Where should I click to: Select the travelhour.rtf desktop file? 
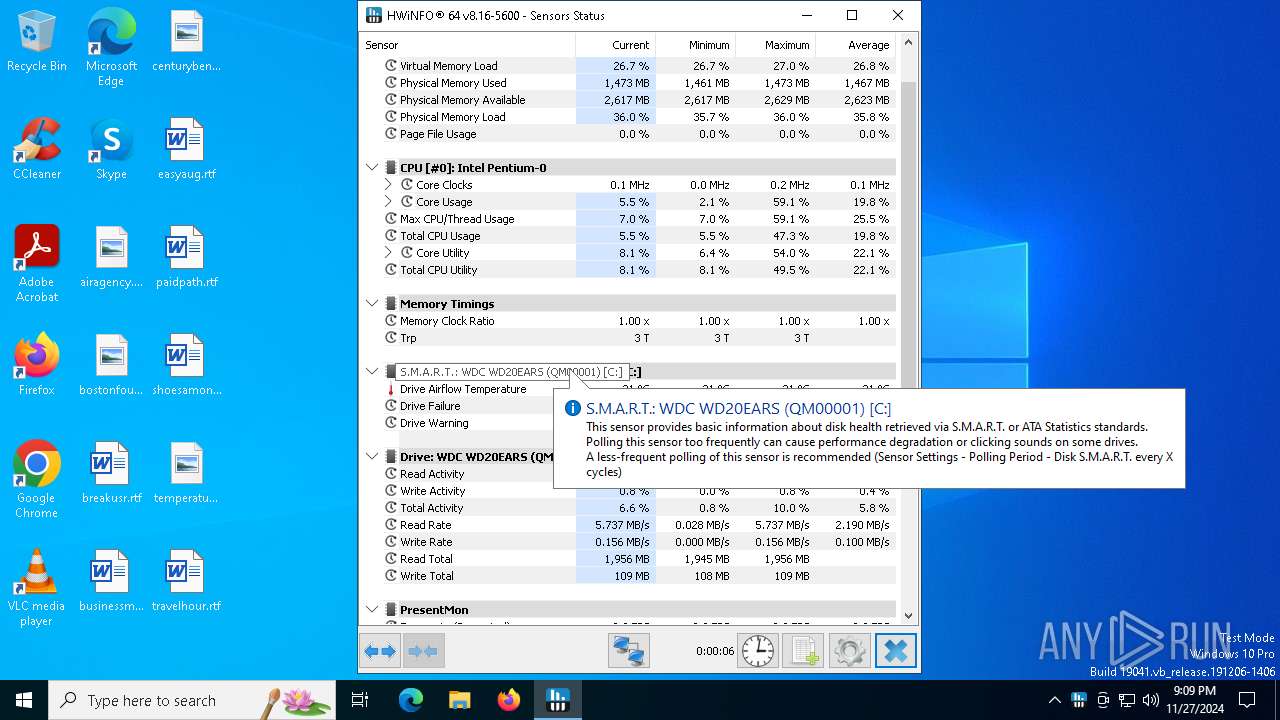coord(186,581)
